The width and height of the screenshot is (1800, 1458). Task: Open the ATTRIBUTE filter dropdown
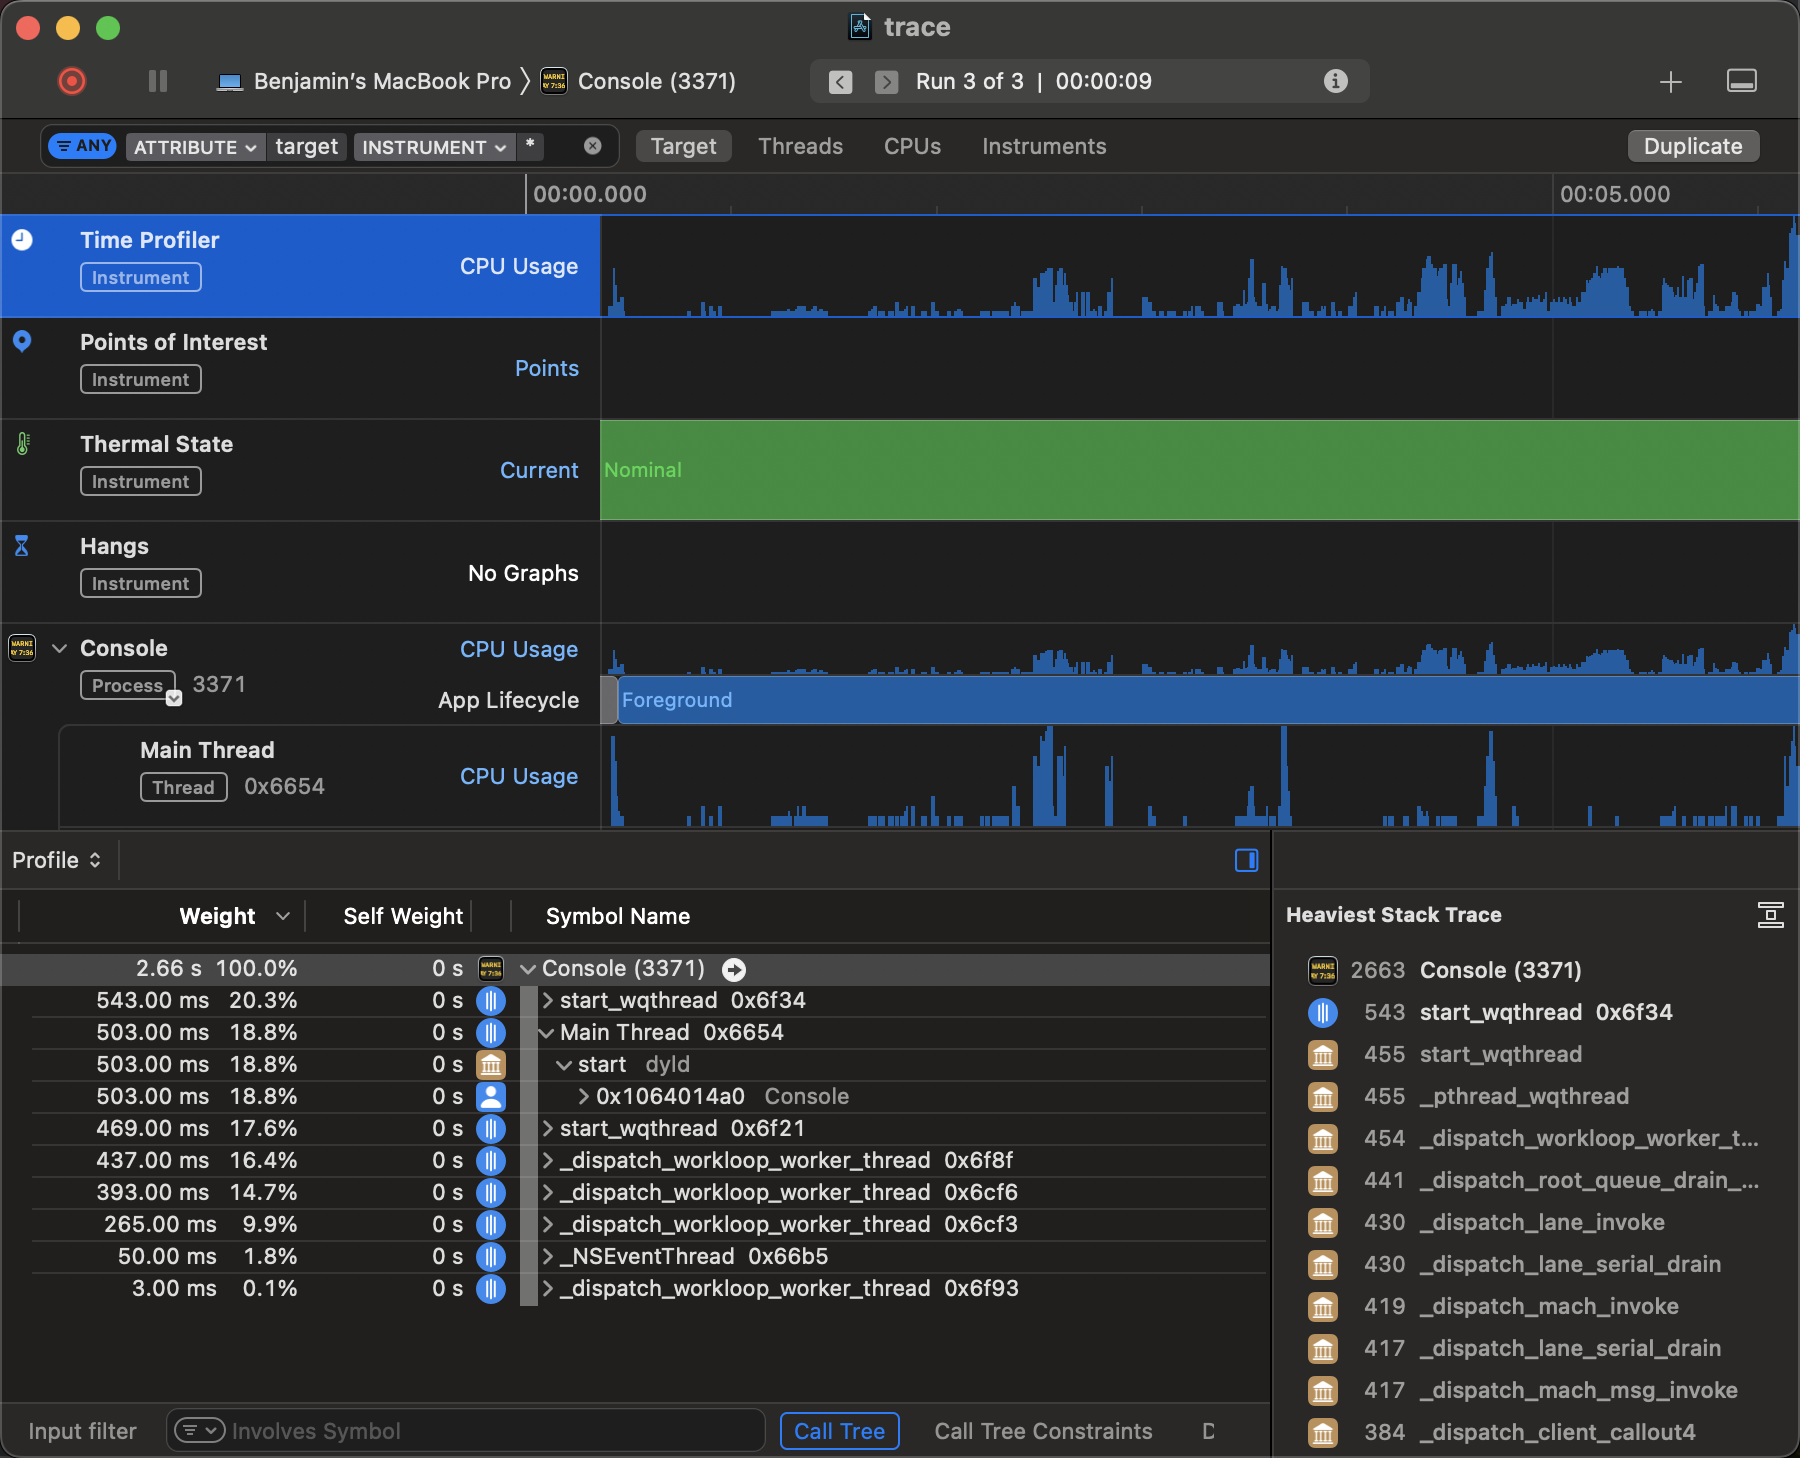(195, 147)
